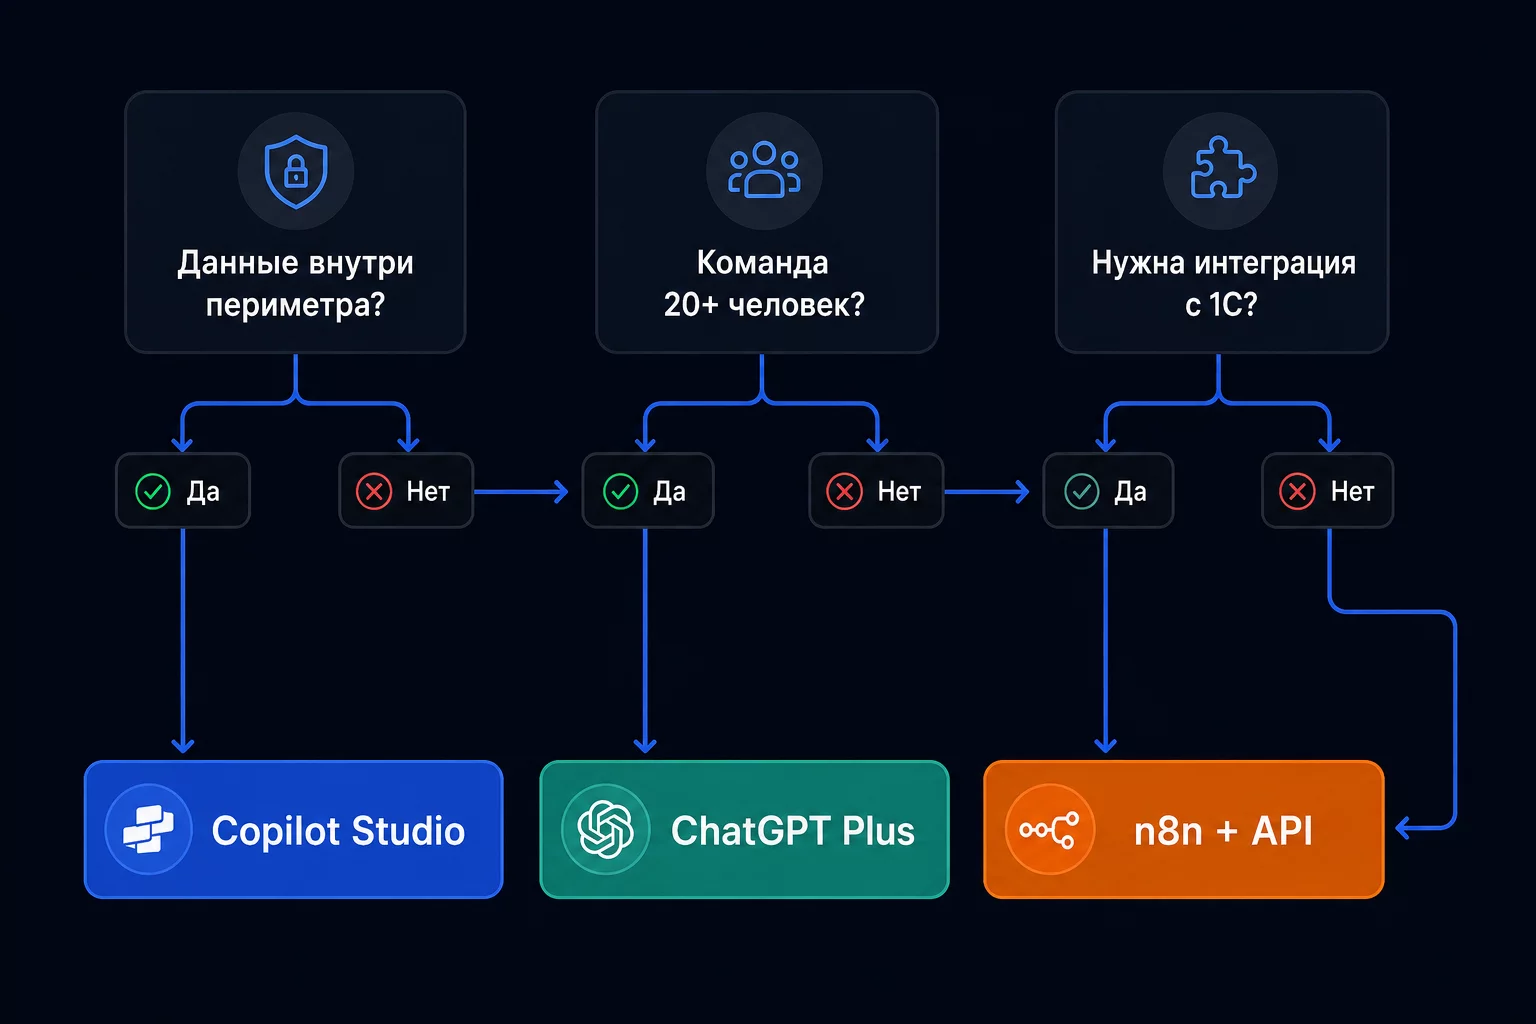This screenshot has width=1536, height=1024.
Task: Select the "Команда 20+ человек?" question card
Action: point(767,222)
